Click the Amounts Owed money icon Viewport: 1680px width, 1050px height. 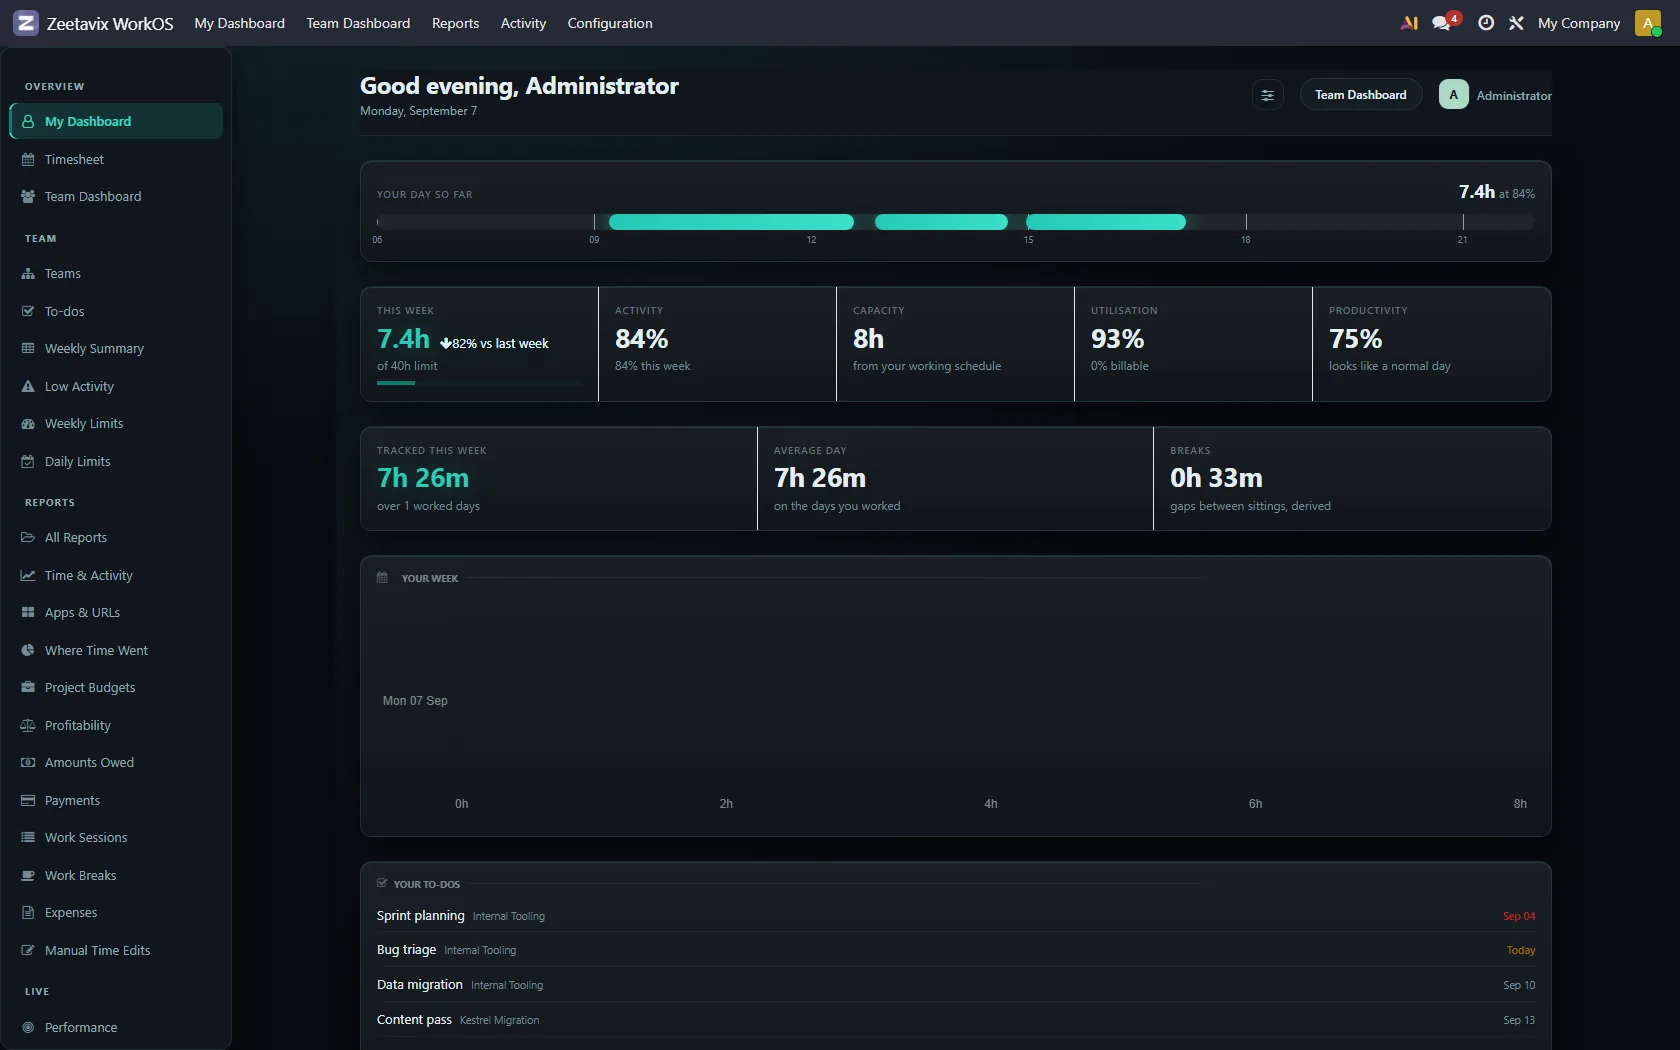pyautogui.click(x=28, y=763)
